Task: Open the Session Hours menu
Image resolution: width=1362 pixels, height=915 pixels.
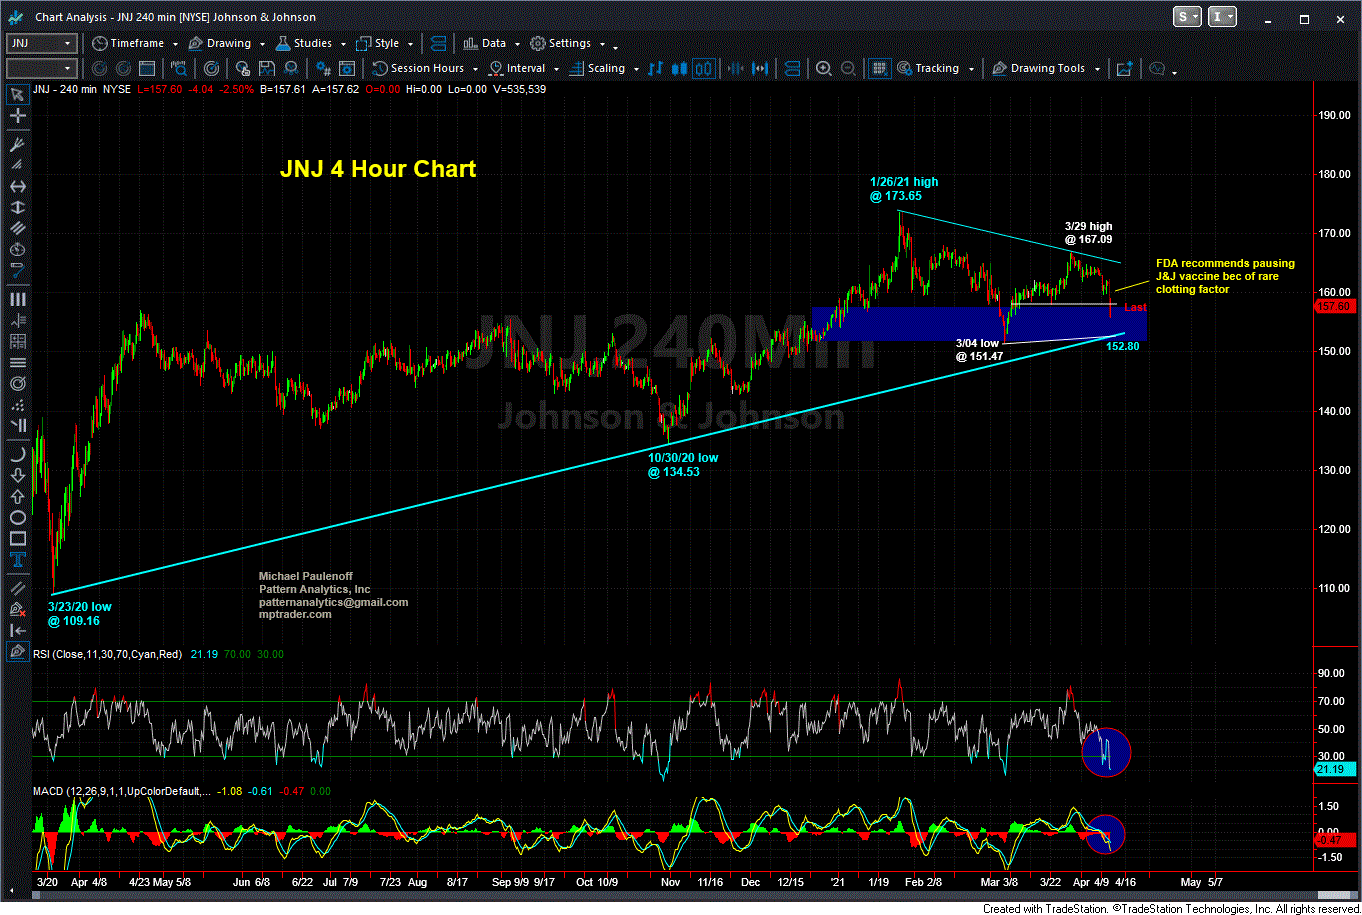Action: (x=418, y=68)
